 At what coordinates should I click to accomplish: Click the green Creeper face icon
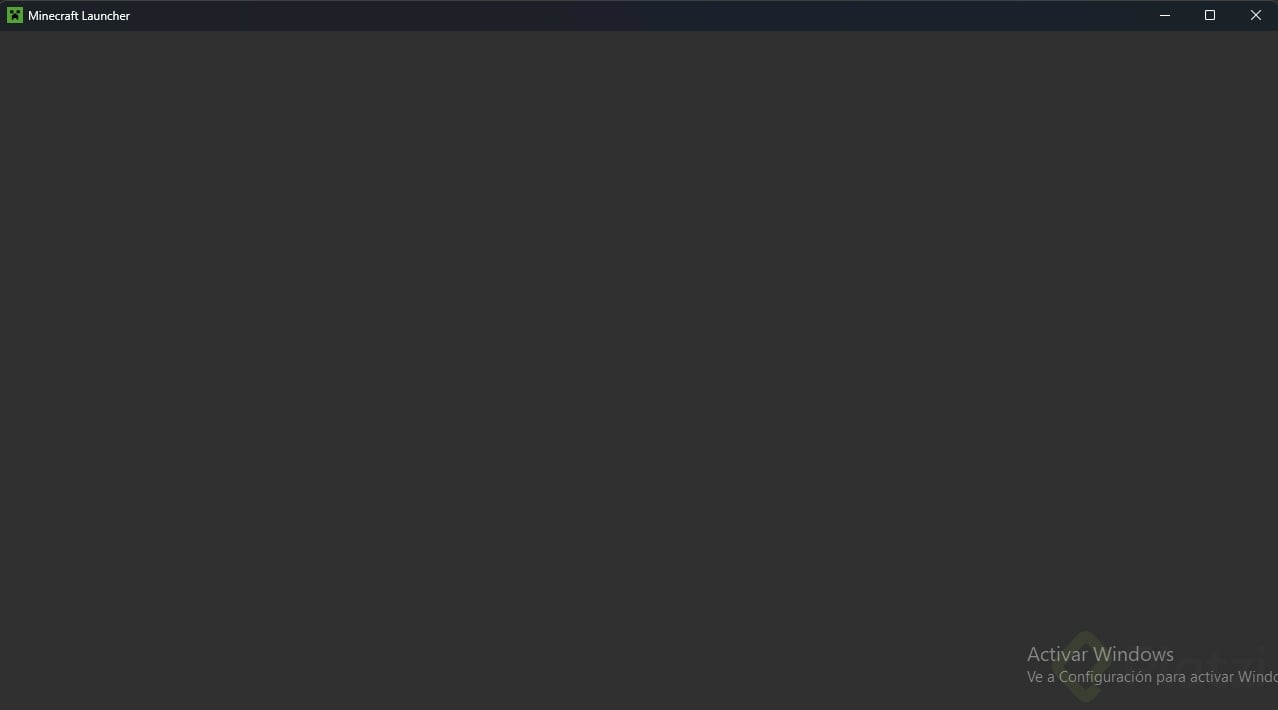coord(15,15)
